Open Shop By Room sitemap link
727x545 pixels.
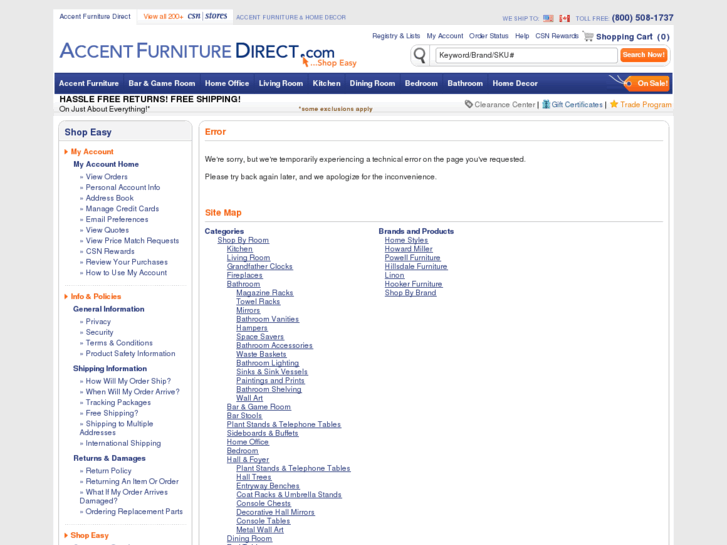point(243,240)
